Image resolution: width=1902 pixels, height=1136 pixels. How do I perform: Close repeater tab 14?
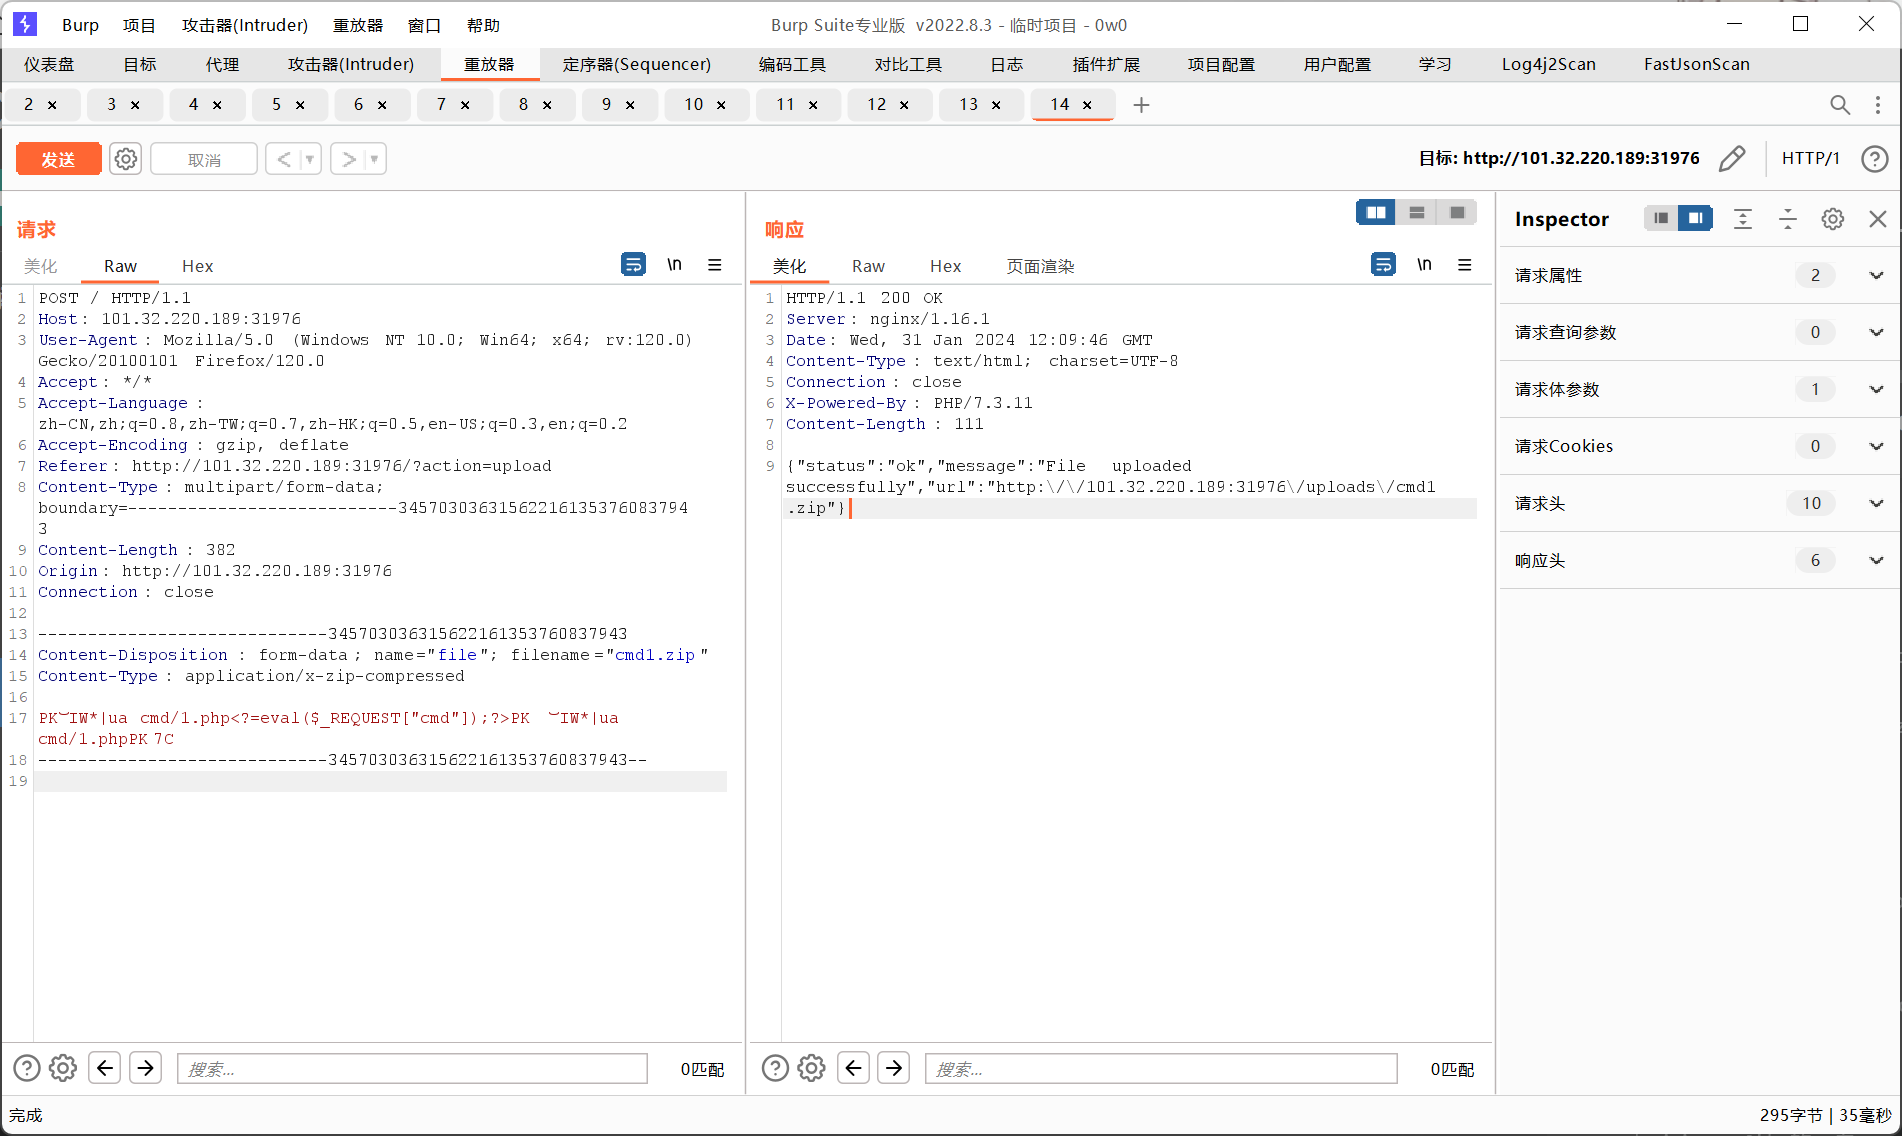pyautogui.click(x=1087, y=104)
